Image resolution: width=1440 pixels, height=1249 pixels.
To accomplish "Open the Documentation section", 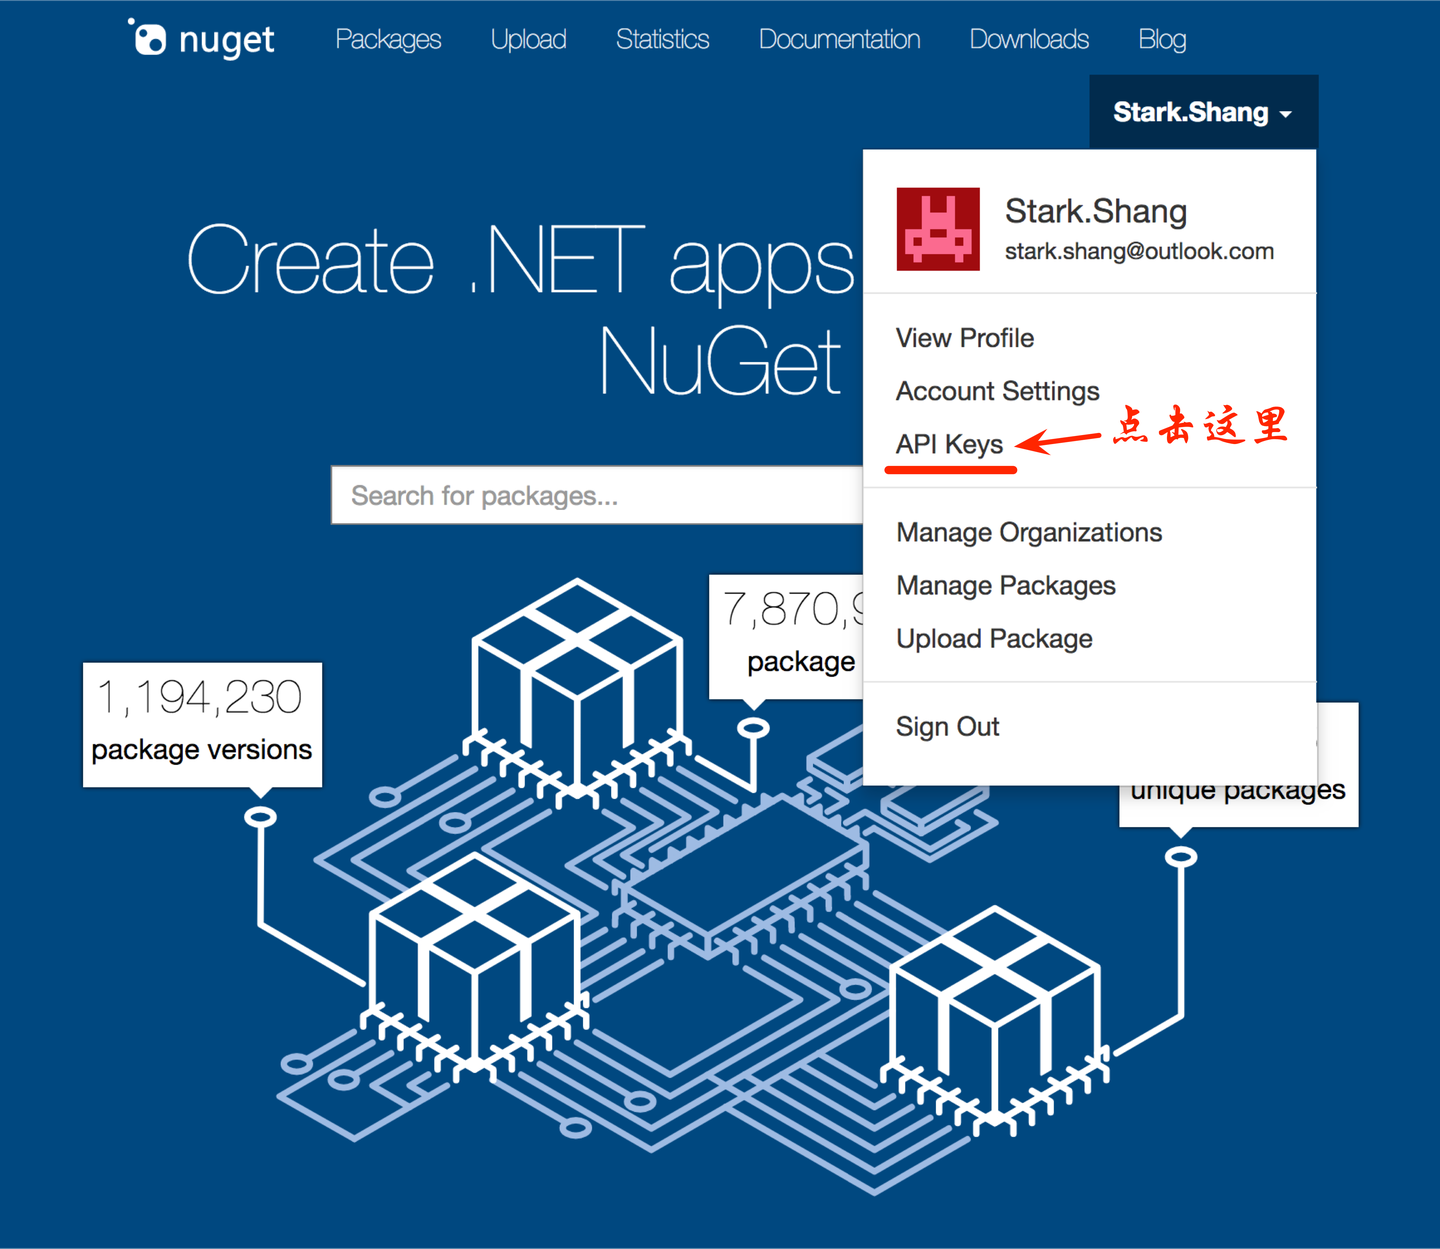I will click(x=840, y=39).
